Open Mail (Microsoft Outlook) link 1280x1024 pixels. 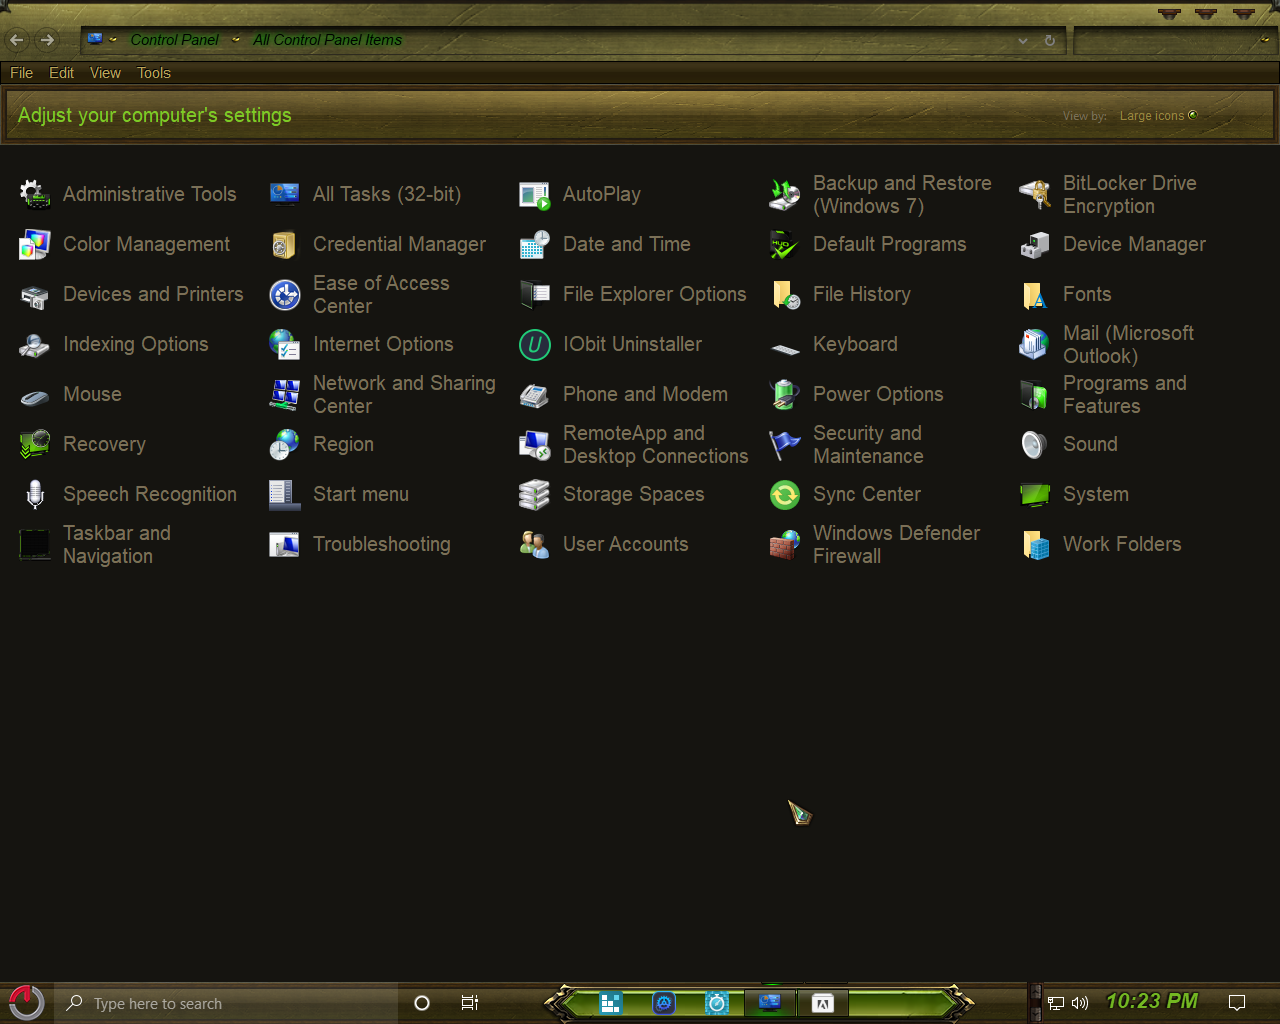point(1128,344)
